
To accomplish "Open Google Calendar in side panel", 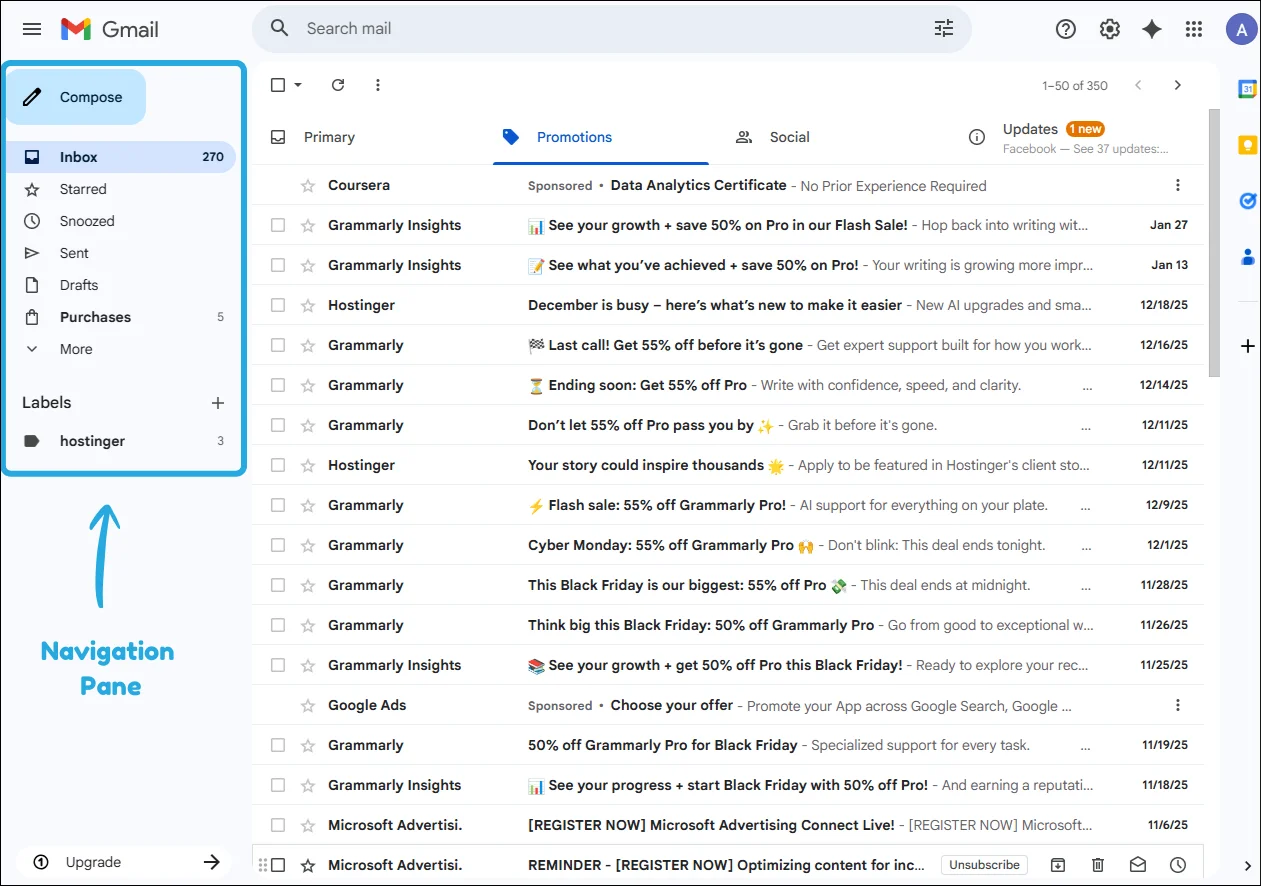I will coord(1247,89).
